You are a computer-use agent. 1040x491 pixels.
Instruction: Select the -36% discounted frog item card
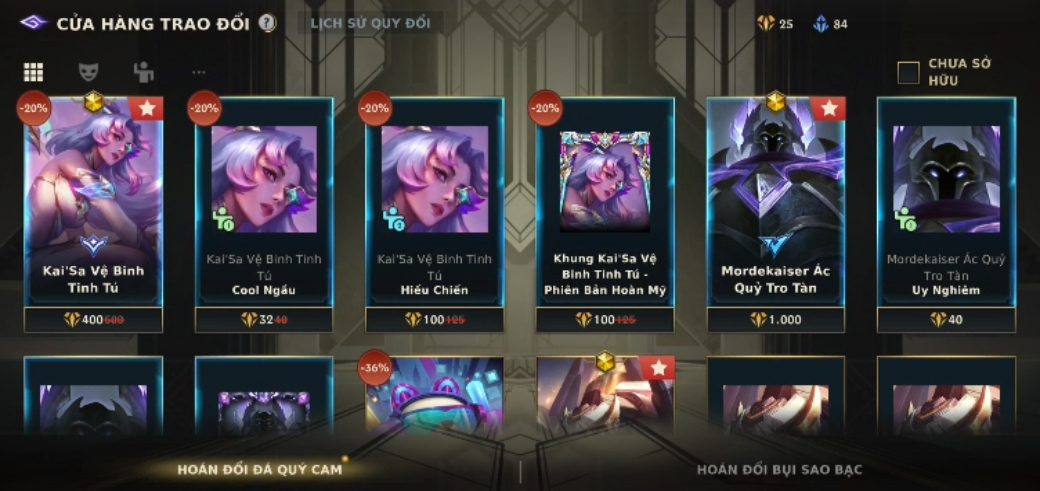(434, 396)
